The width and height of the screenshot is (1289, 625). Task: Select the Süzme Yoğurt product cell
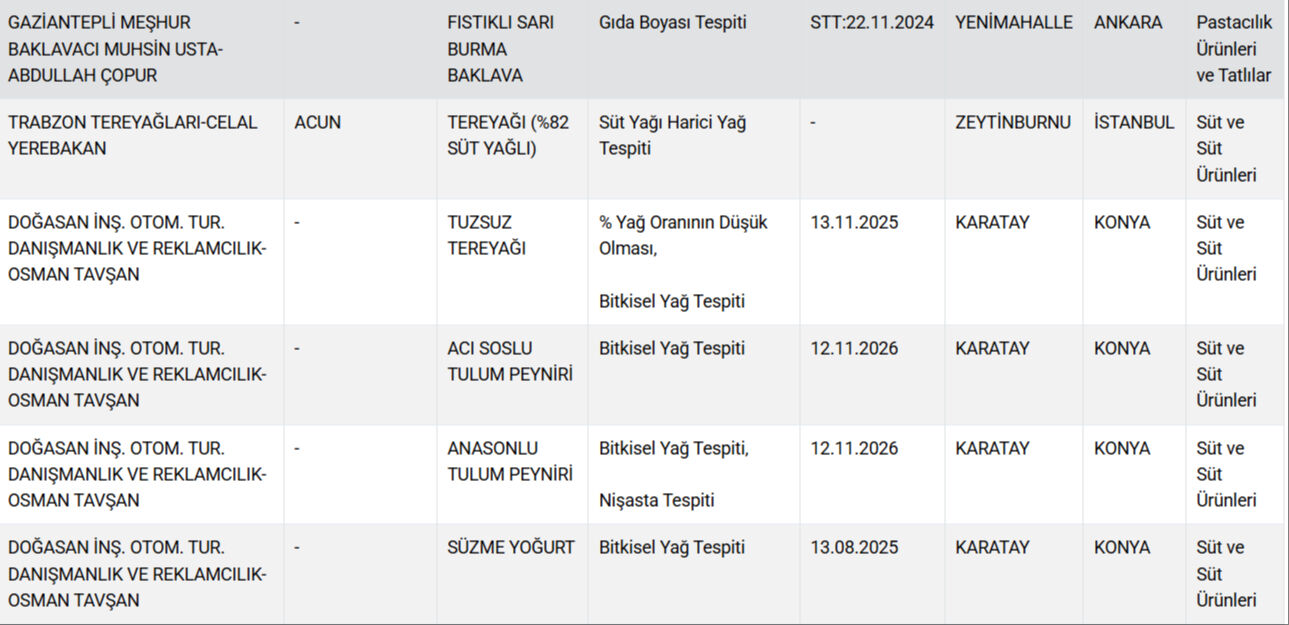(x=511, y=548)
